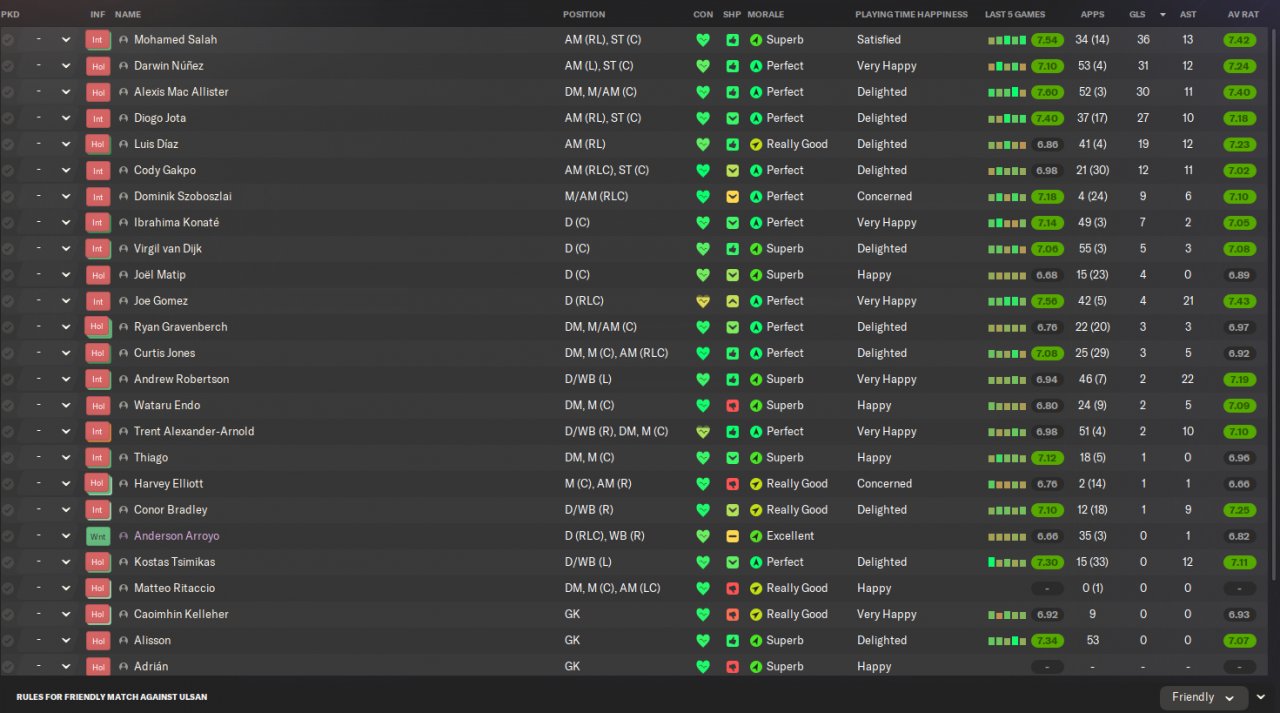This screenshot has height=713, width=1280.
Task: Open Mohamed Salah's player profile
Action: [175, 40]
